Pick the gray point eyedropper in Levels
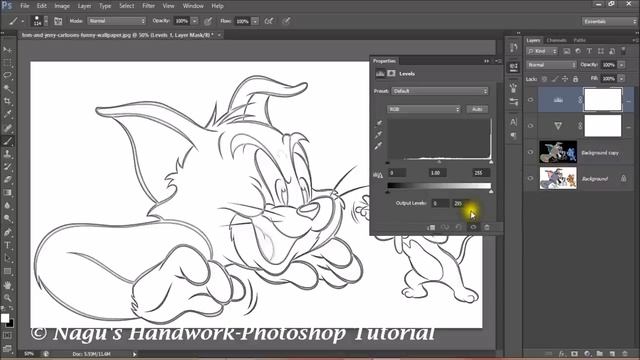Image resolution: width=640 pixels, height=360 pixels. tap(379, 135)
